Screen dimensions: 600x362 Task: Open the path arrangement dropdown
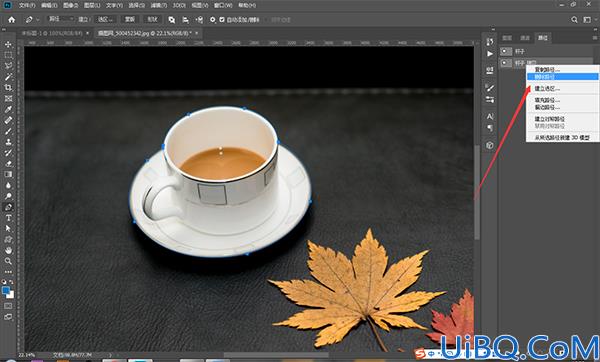(199, 20)
